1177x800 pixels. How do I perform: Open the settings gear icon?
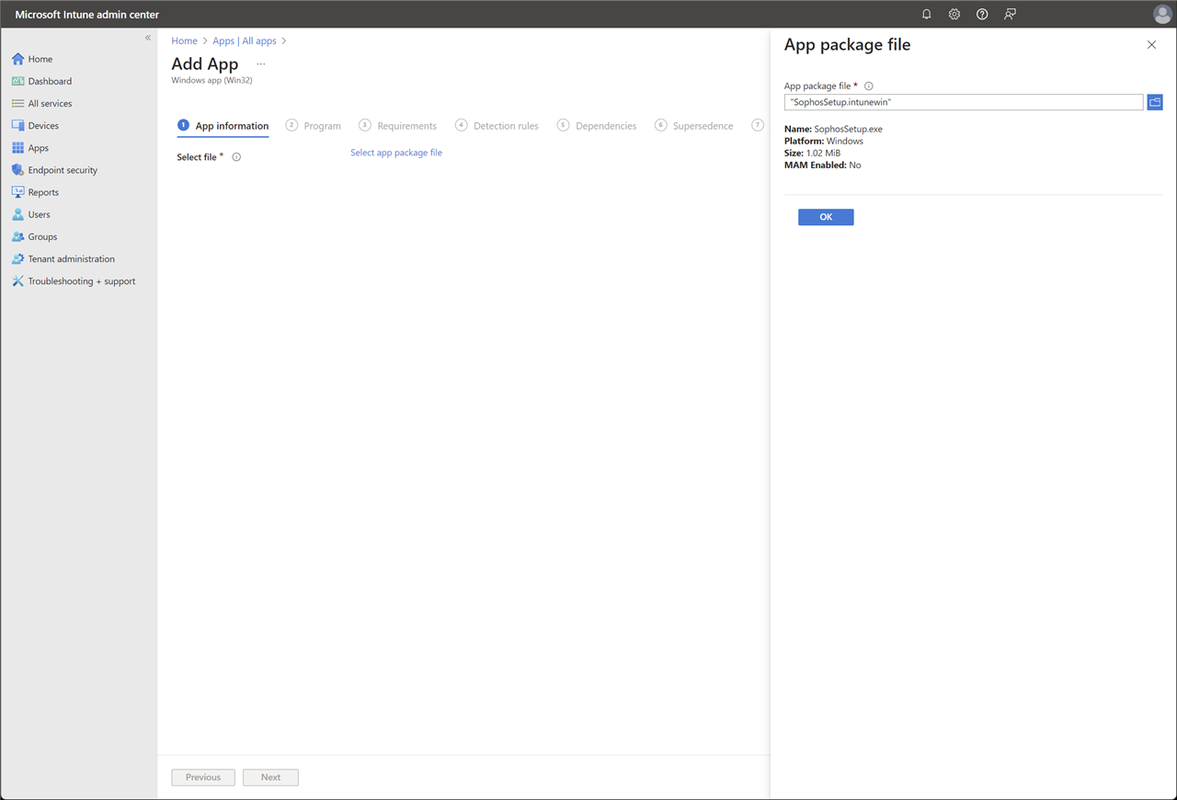pyautogui.click(x=954, y=14)
